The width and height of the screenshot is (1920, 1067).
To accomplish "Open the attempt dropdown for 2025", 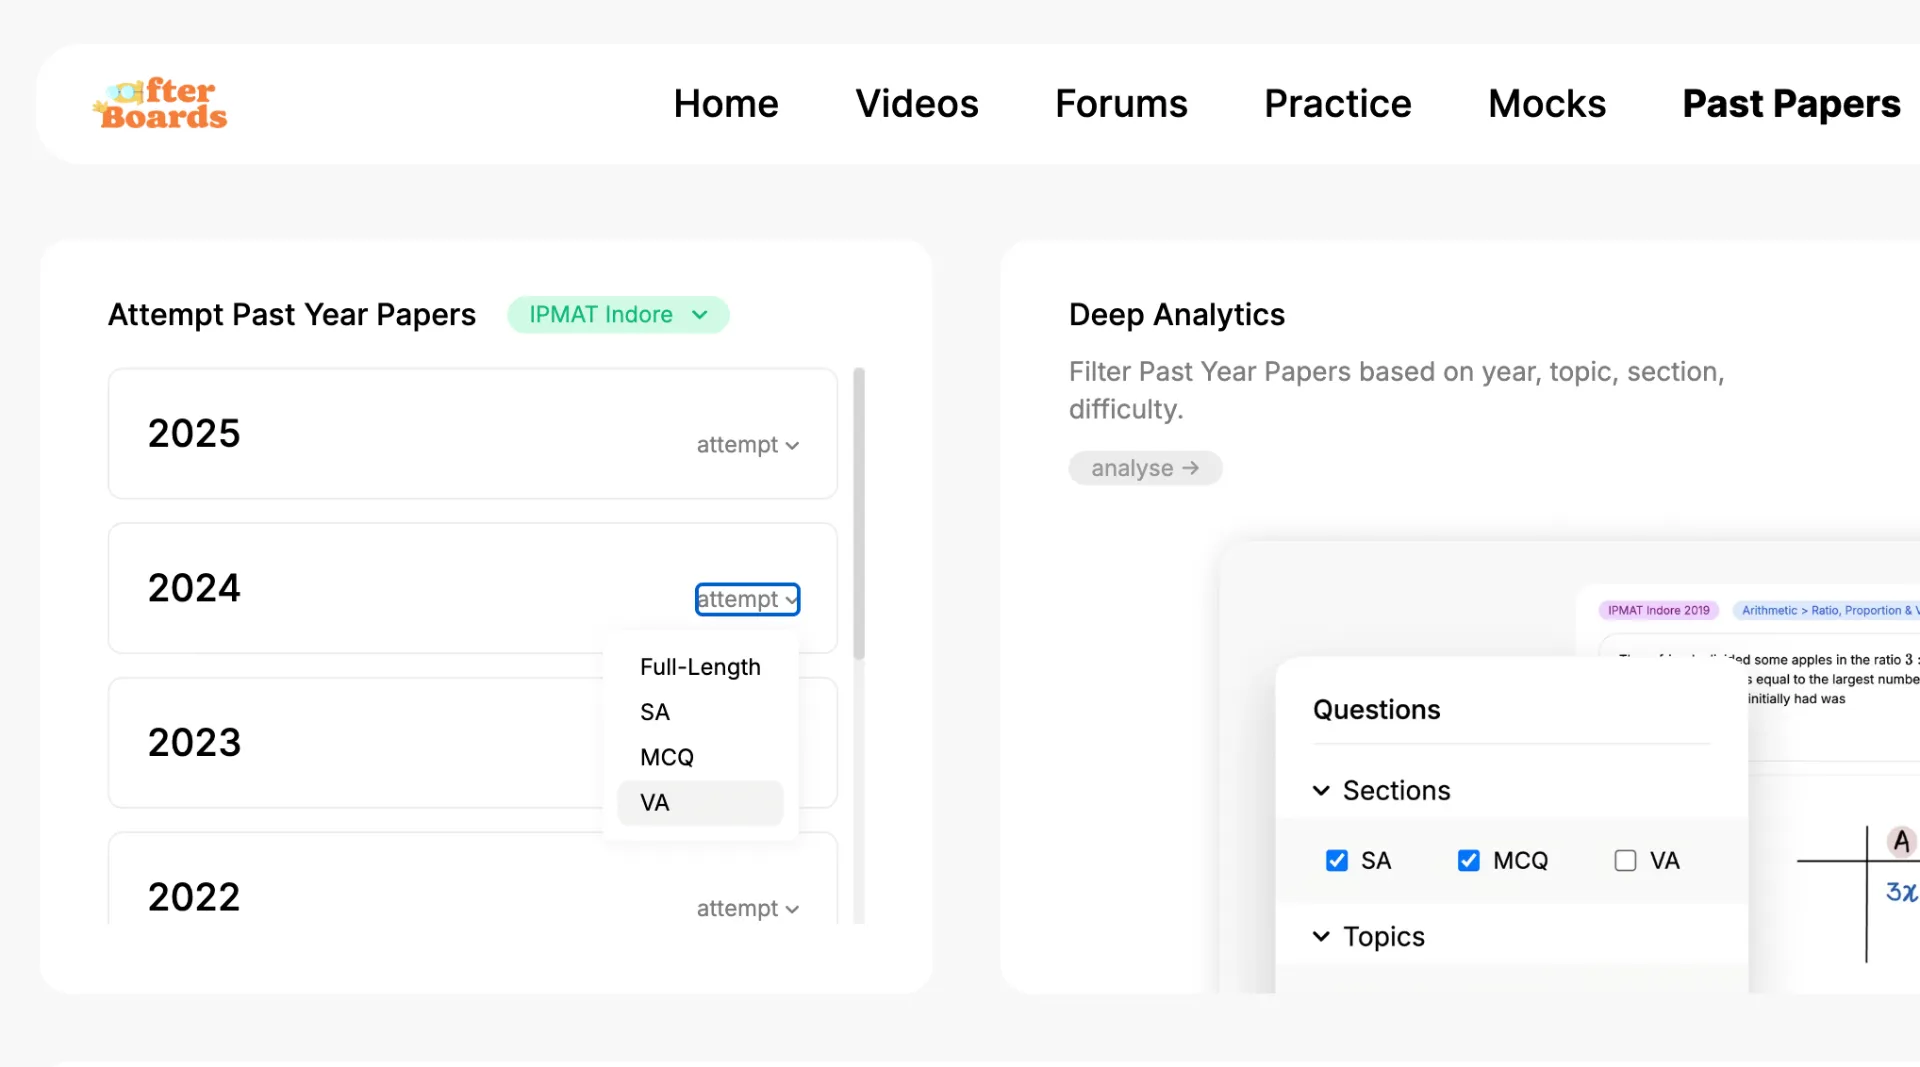I will coord(747,445).
